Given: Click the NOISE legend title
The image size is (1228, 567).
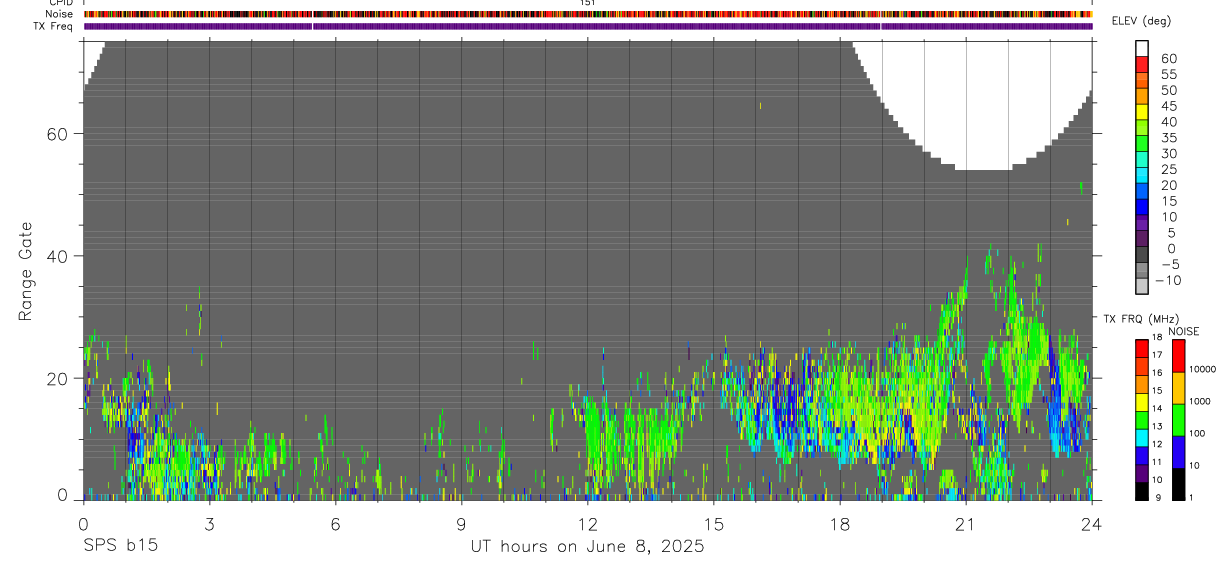Looking at the screenshot, I should [x=1184, y=331].
